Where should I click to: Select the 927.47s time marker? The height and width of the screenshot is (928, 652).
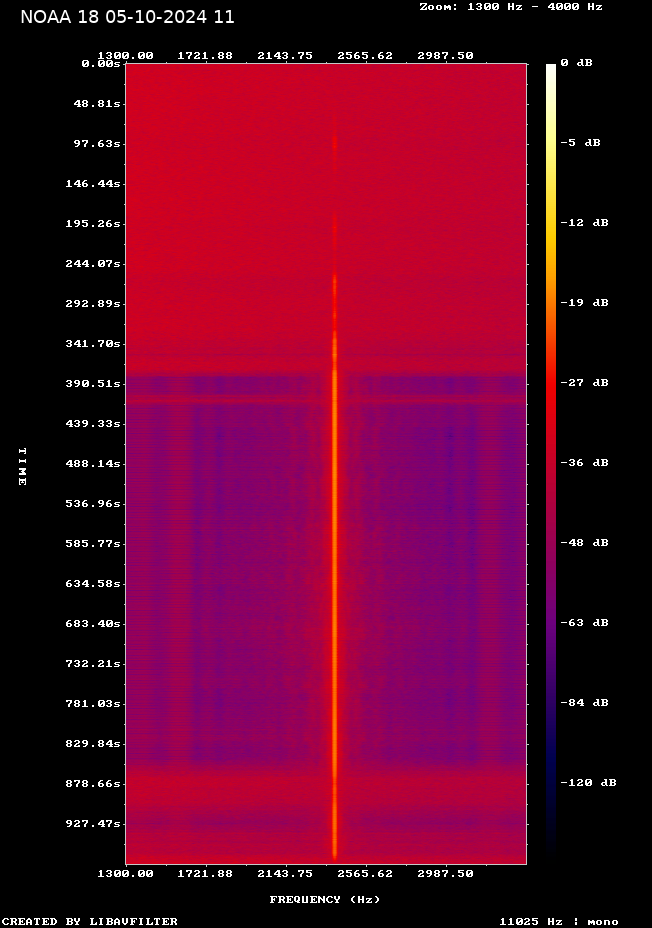94,823
